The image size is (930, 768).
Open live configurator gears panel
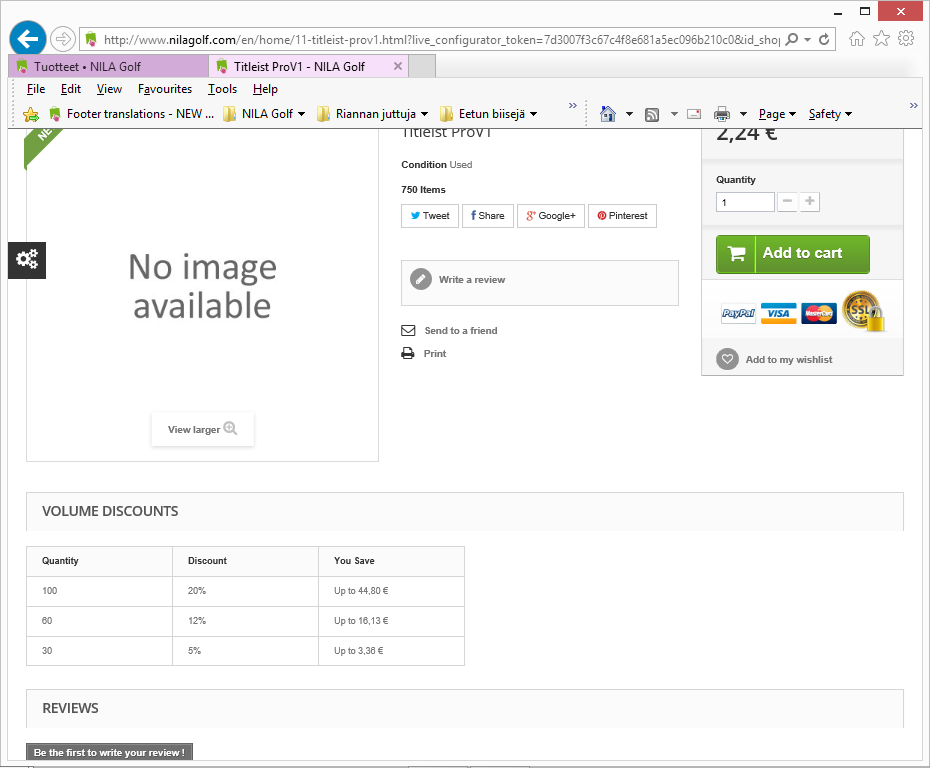(27, 260)
